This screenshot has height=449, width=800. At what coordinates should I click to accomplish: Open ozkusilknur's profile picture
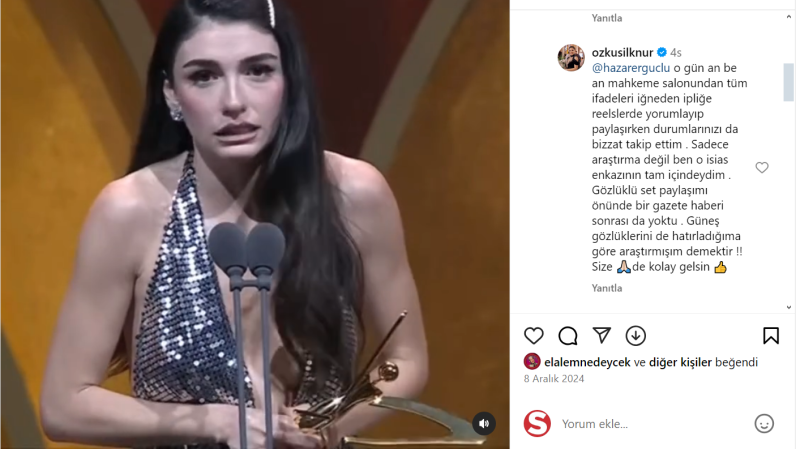(571, 57)
